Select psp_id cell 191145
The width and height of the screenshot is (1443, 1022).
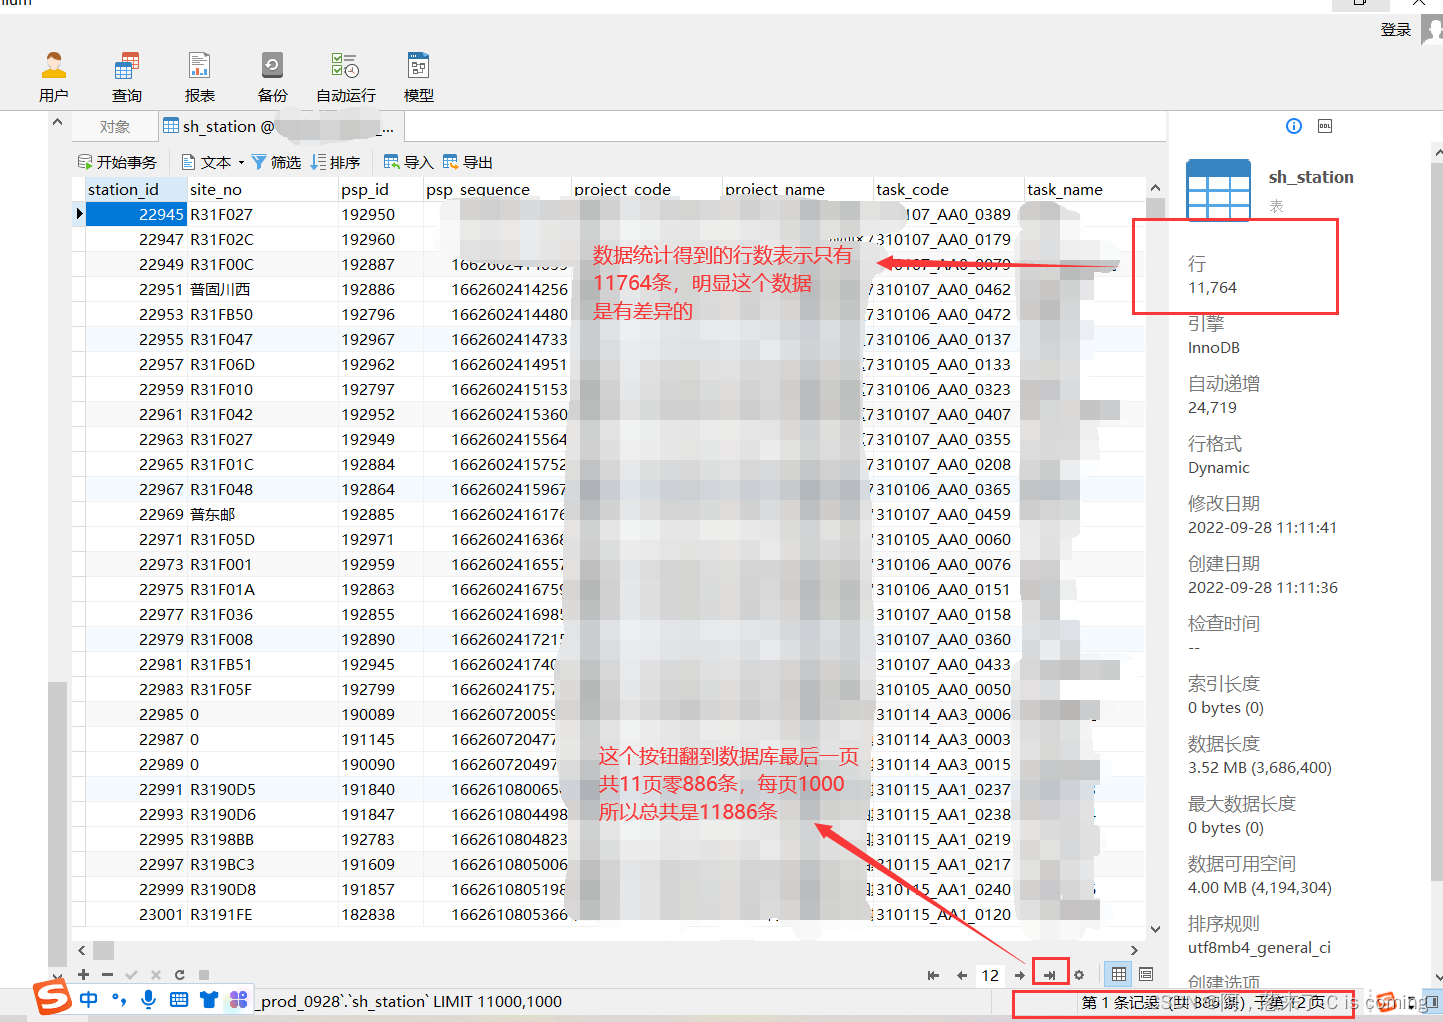point(380,739)
